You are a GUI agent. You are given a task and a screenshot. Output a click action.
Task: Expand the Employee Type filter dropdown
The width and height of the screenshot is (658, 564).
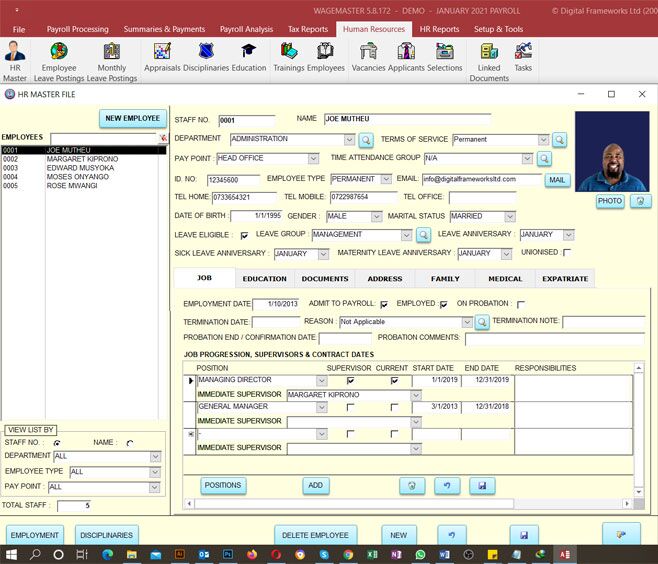pyautogui.click(x=155, y=472)
